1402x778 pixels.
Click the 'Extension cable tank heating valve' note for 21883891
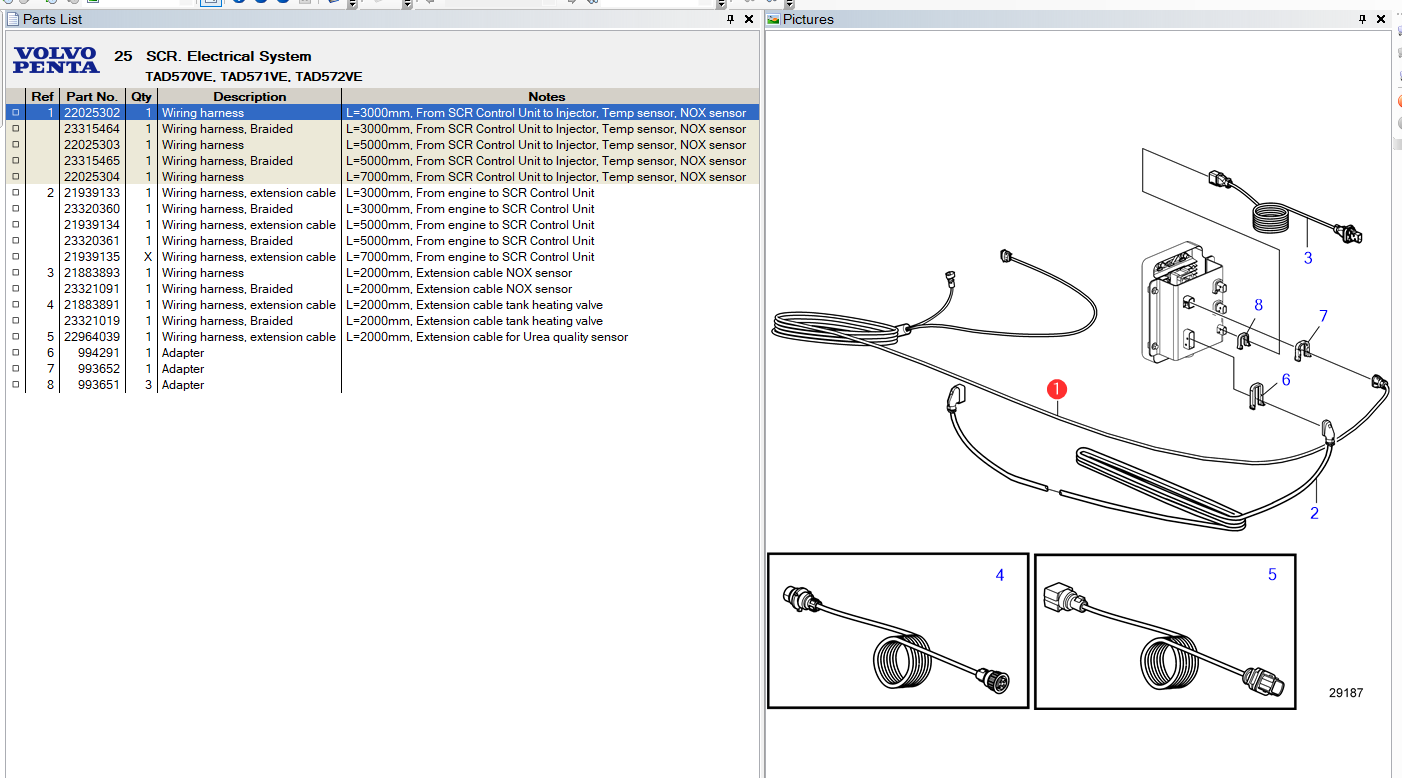(x=475, y=305)
